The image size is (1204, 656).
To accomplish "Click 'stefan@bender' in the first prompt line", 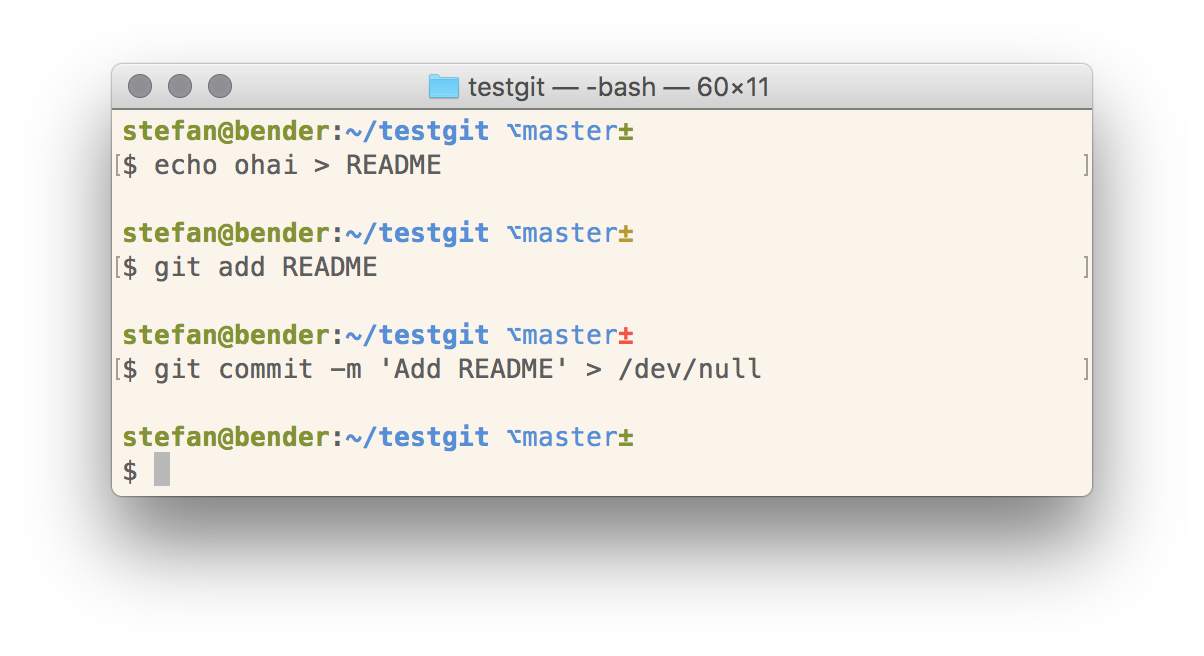I will [x=226, y=131].
